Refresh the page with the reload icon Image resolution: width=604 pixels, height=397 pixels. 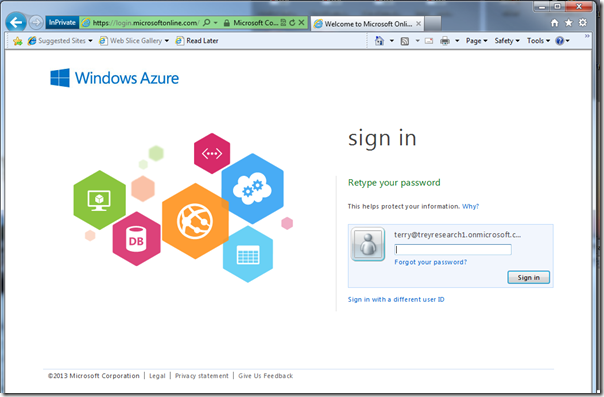[292, 23]
